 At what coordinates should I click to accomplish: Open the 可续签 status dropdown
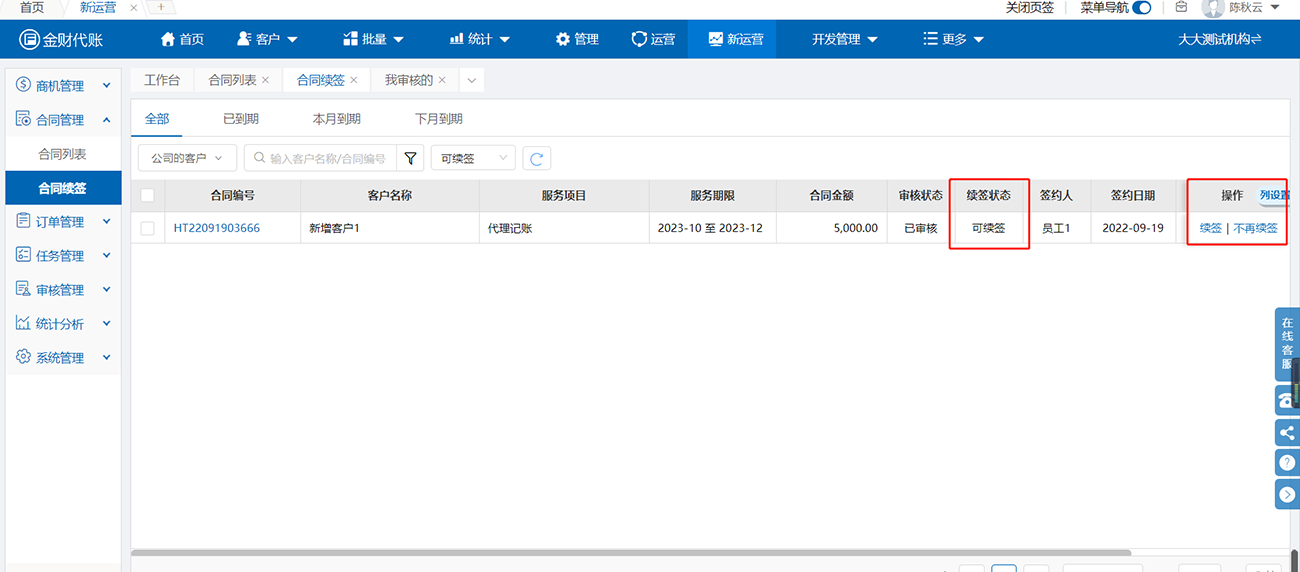point(472,158)
